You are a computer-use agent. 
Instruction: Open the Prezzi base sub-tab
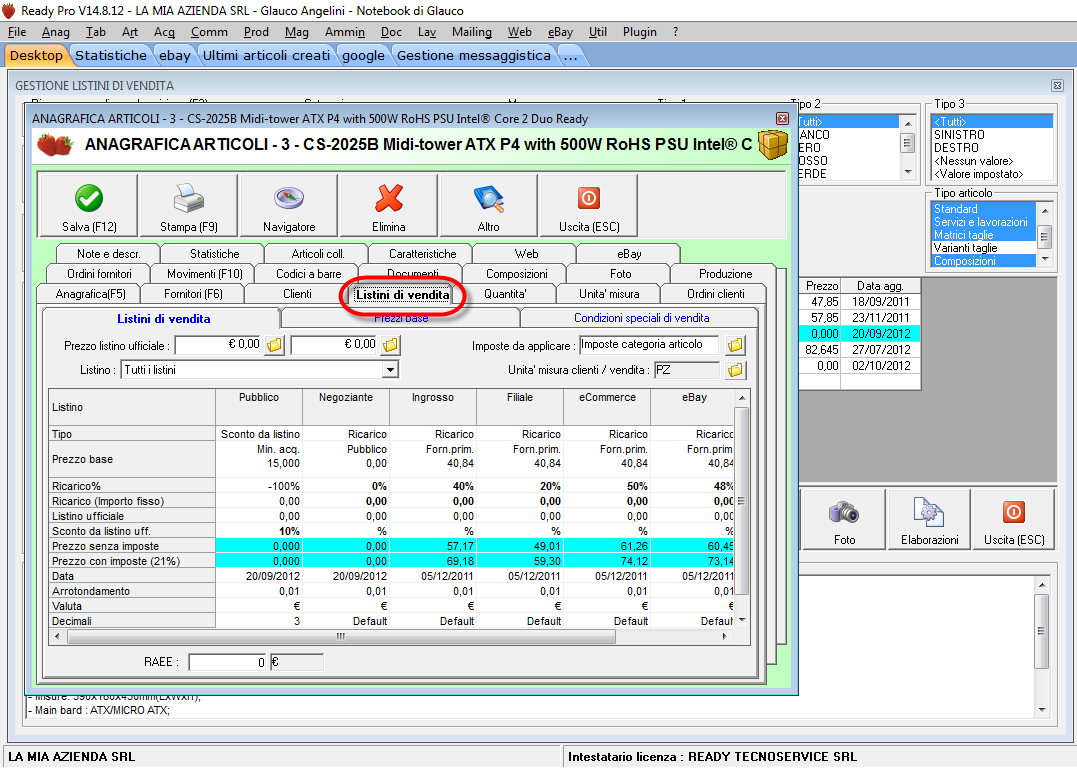401,318
